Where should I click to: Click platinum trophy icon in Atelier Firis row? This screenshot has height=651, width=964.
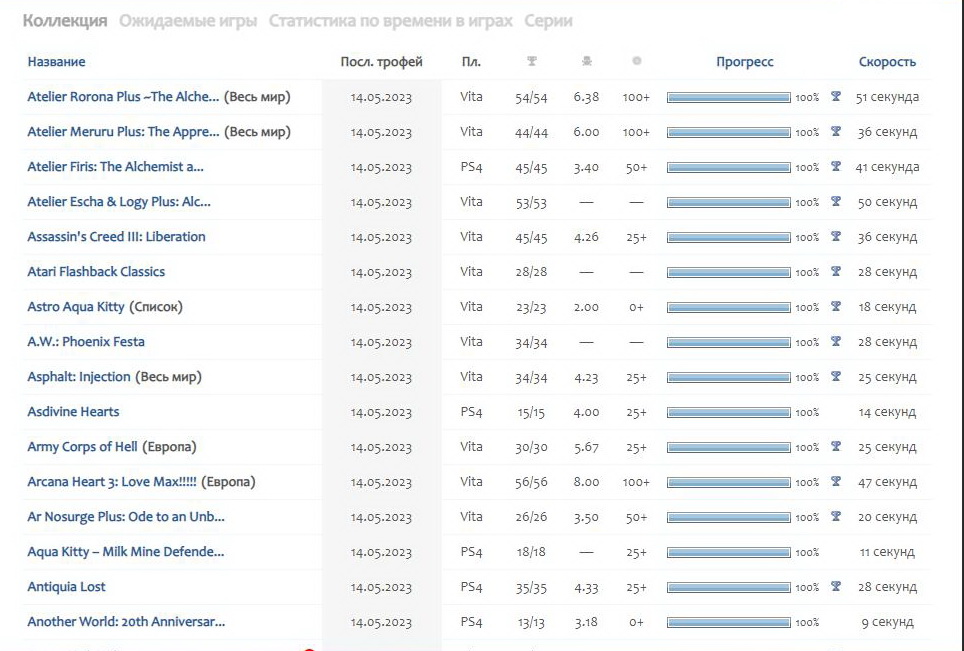[x=835, y=167]
